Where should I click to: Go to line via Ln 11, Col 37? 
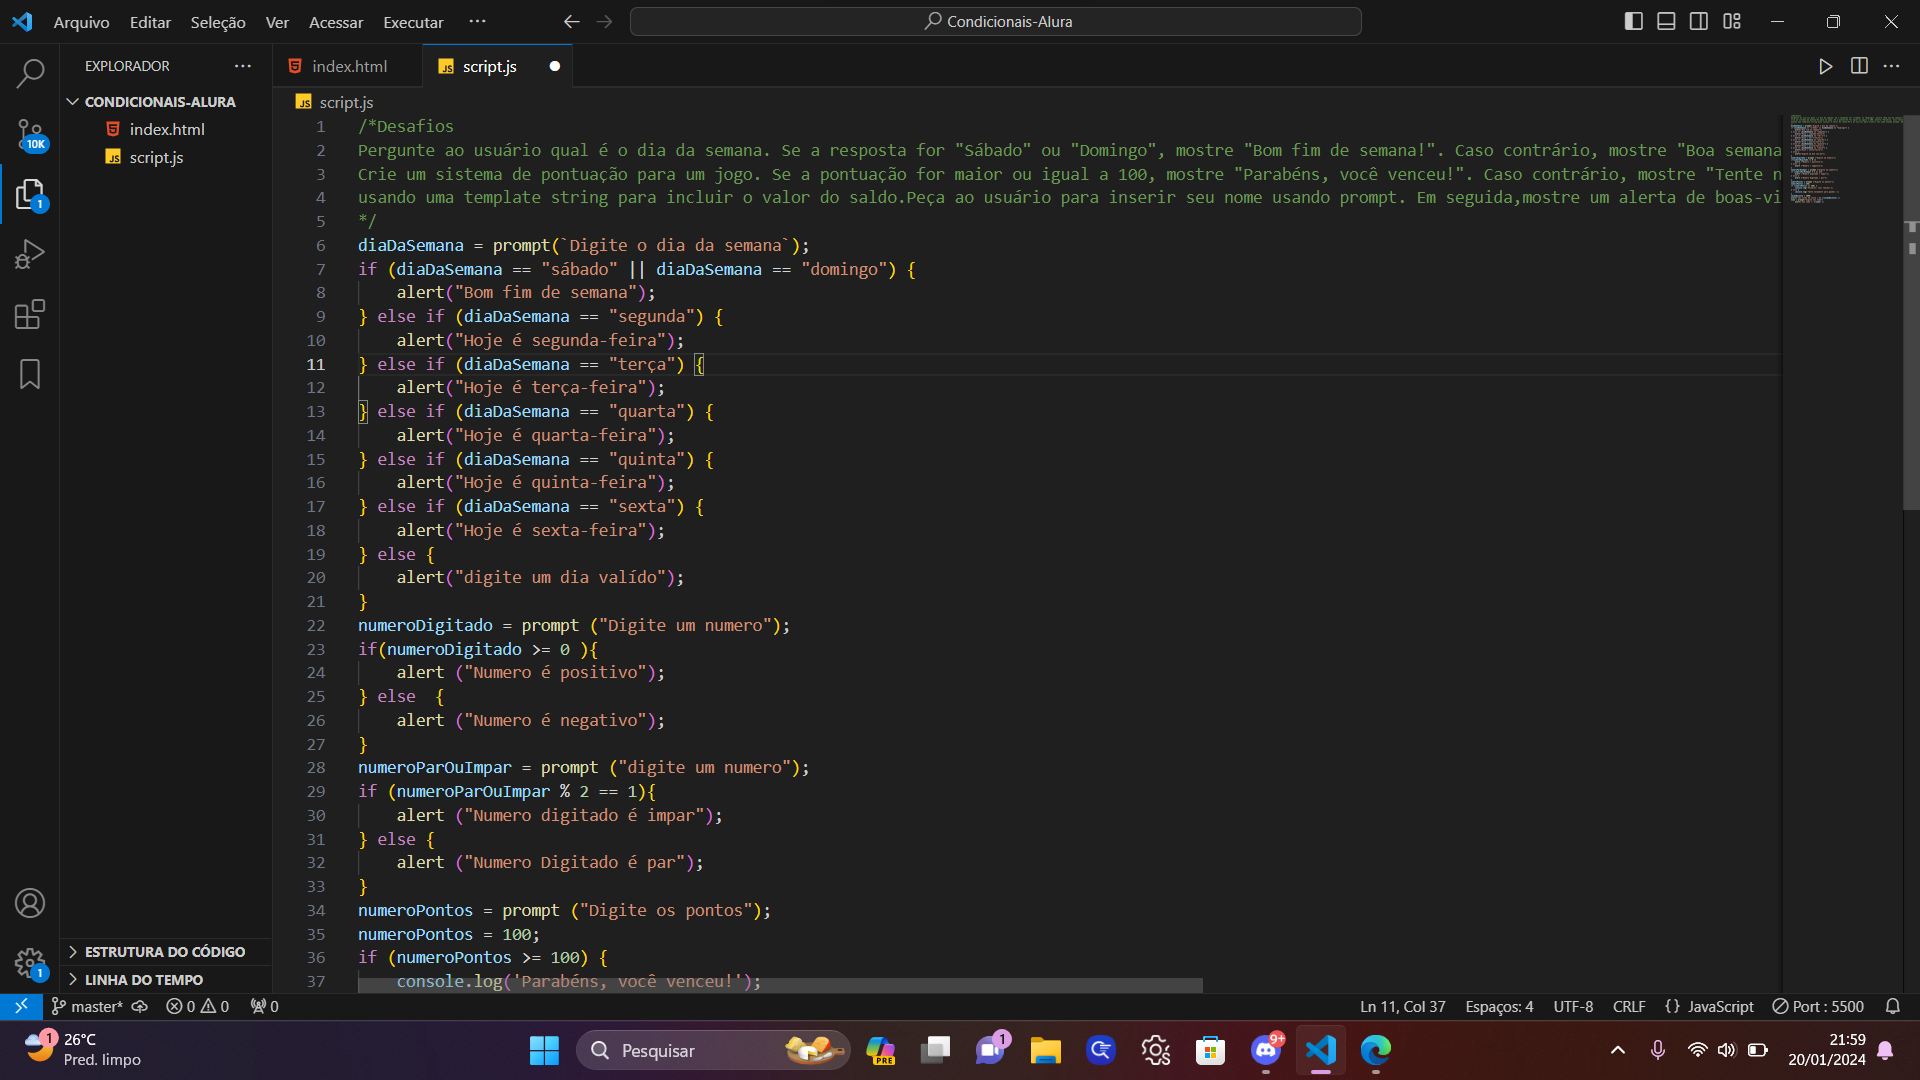pyautogui.click(x=1402, y=1006)
